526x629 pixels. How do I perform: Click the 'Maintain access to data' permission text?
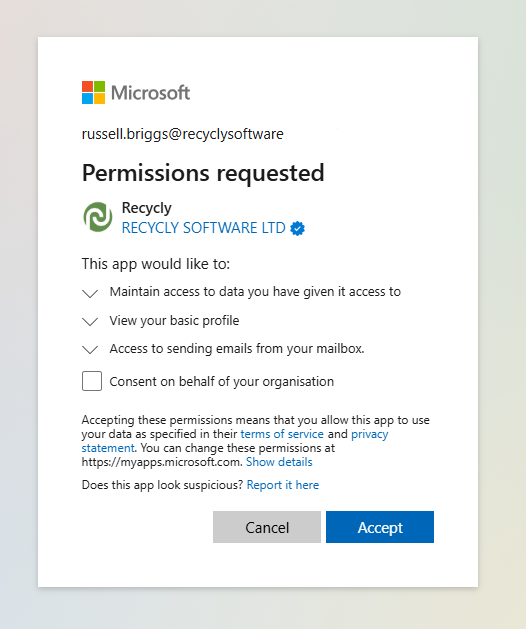pos(255,292)
